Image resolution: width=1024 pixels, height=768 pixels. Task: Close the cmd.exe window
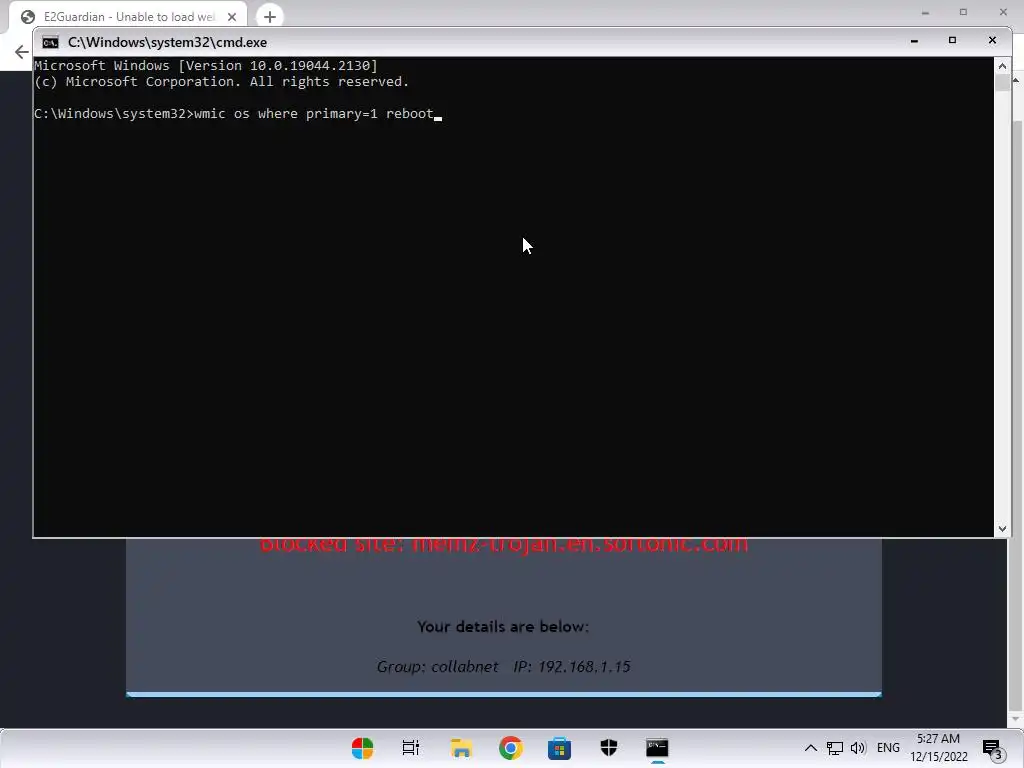tap(992, 40)
